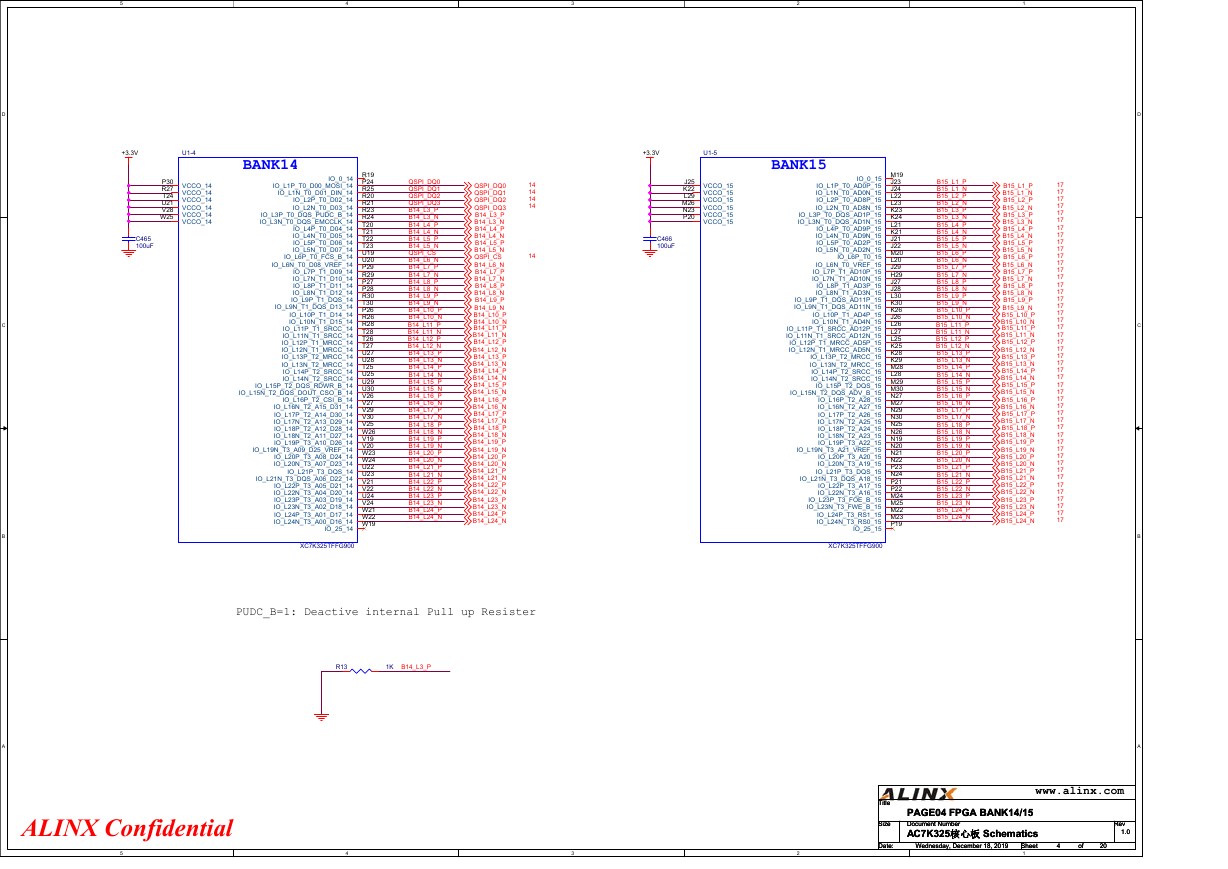Viewport: 1228px width, 869px height.
Task: Click pin name IO_L15N_T2_DQS_ADV_B_15
Action: point(836,393)
